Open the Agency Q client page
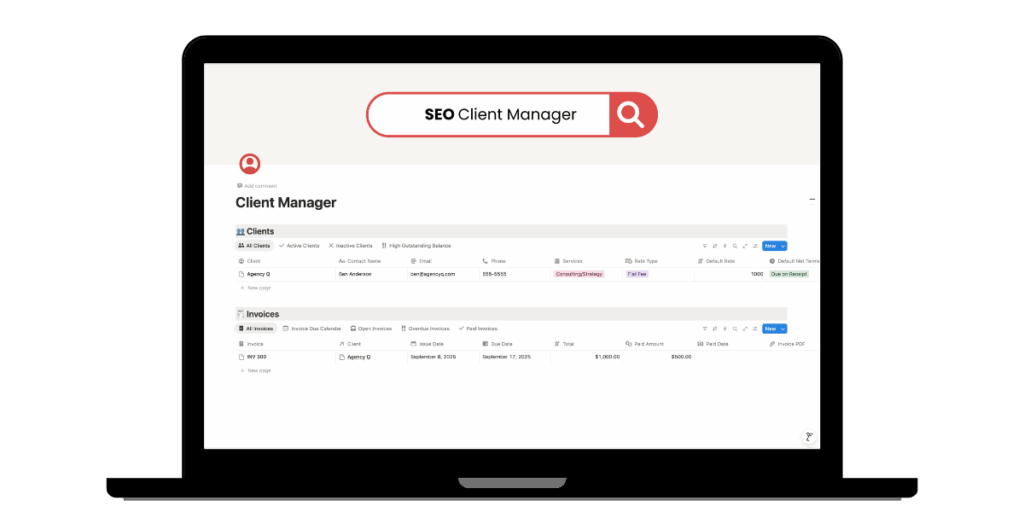This screenshot has width=1024, height=512. (x=257, y=274)
